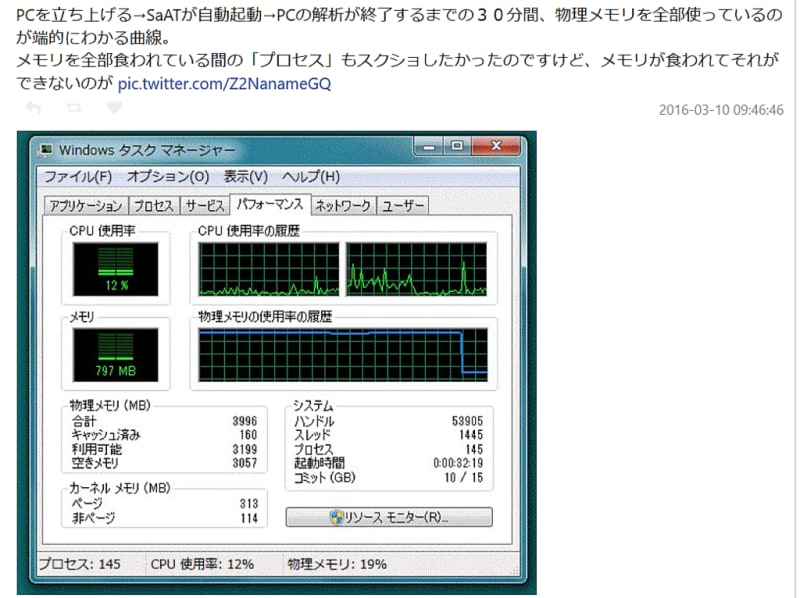800x598 pixels.
Task: Minimize the Task Manager window
Action: pyautogui.click(x=429, y=146)
